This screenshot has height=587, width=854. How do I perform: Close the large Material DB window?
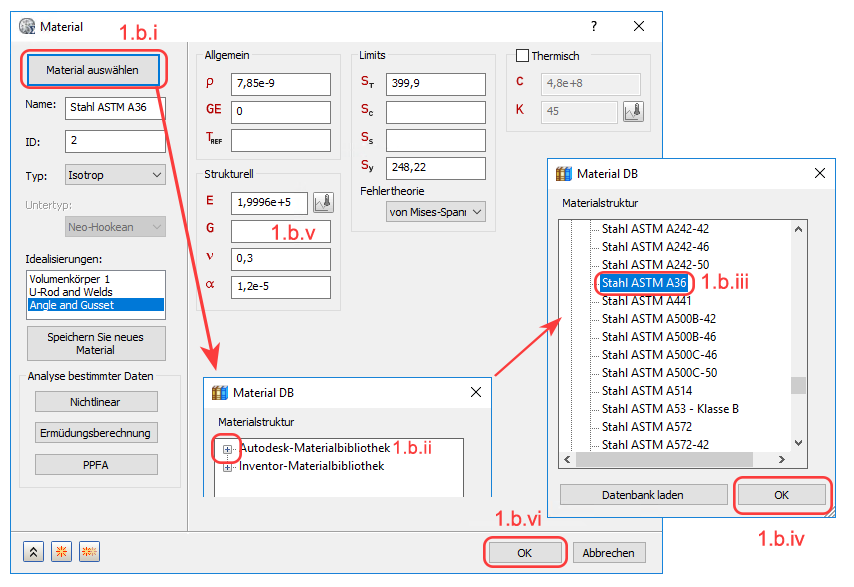point(820,173)
